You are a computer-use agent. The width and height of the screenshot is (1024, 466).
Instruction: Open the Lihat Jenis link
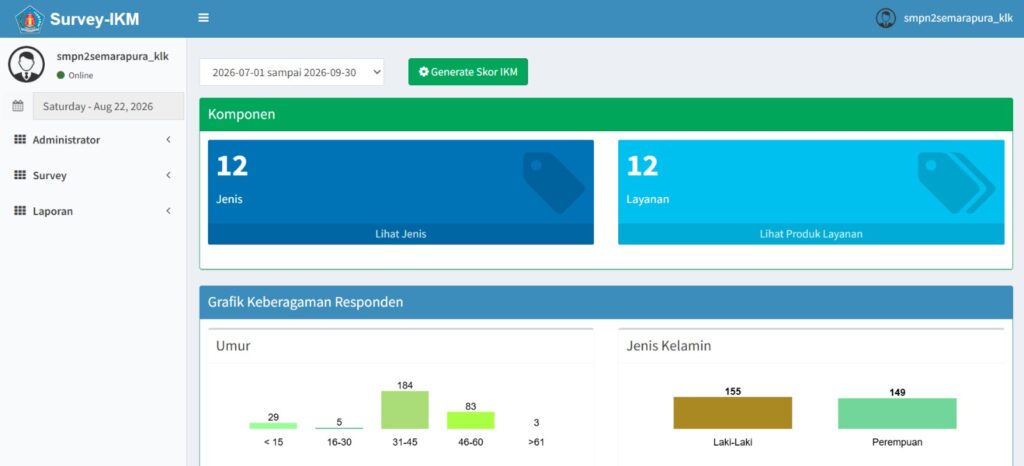click(x=401, y=234)
